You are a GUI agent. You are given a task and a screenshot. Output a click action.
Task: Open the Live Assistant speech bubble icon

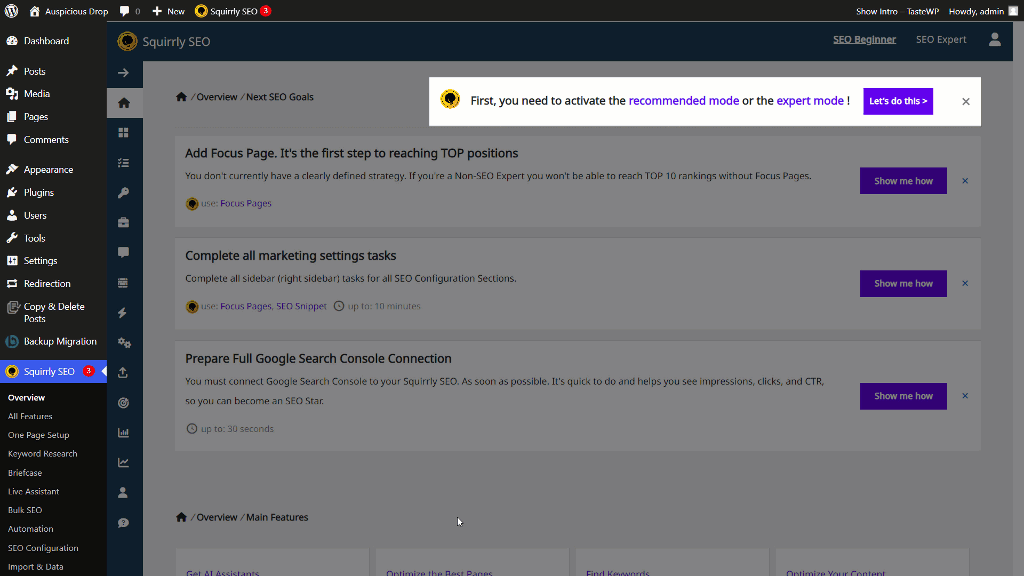click(123, 253)
